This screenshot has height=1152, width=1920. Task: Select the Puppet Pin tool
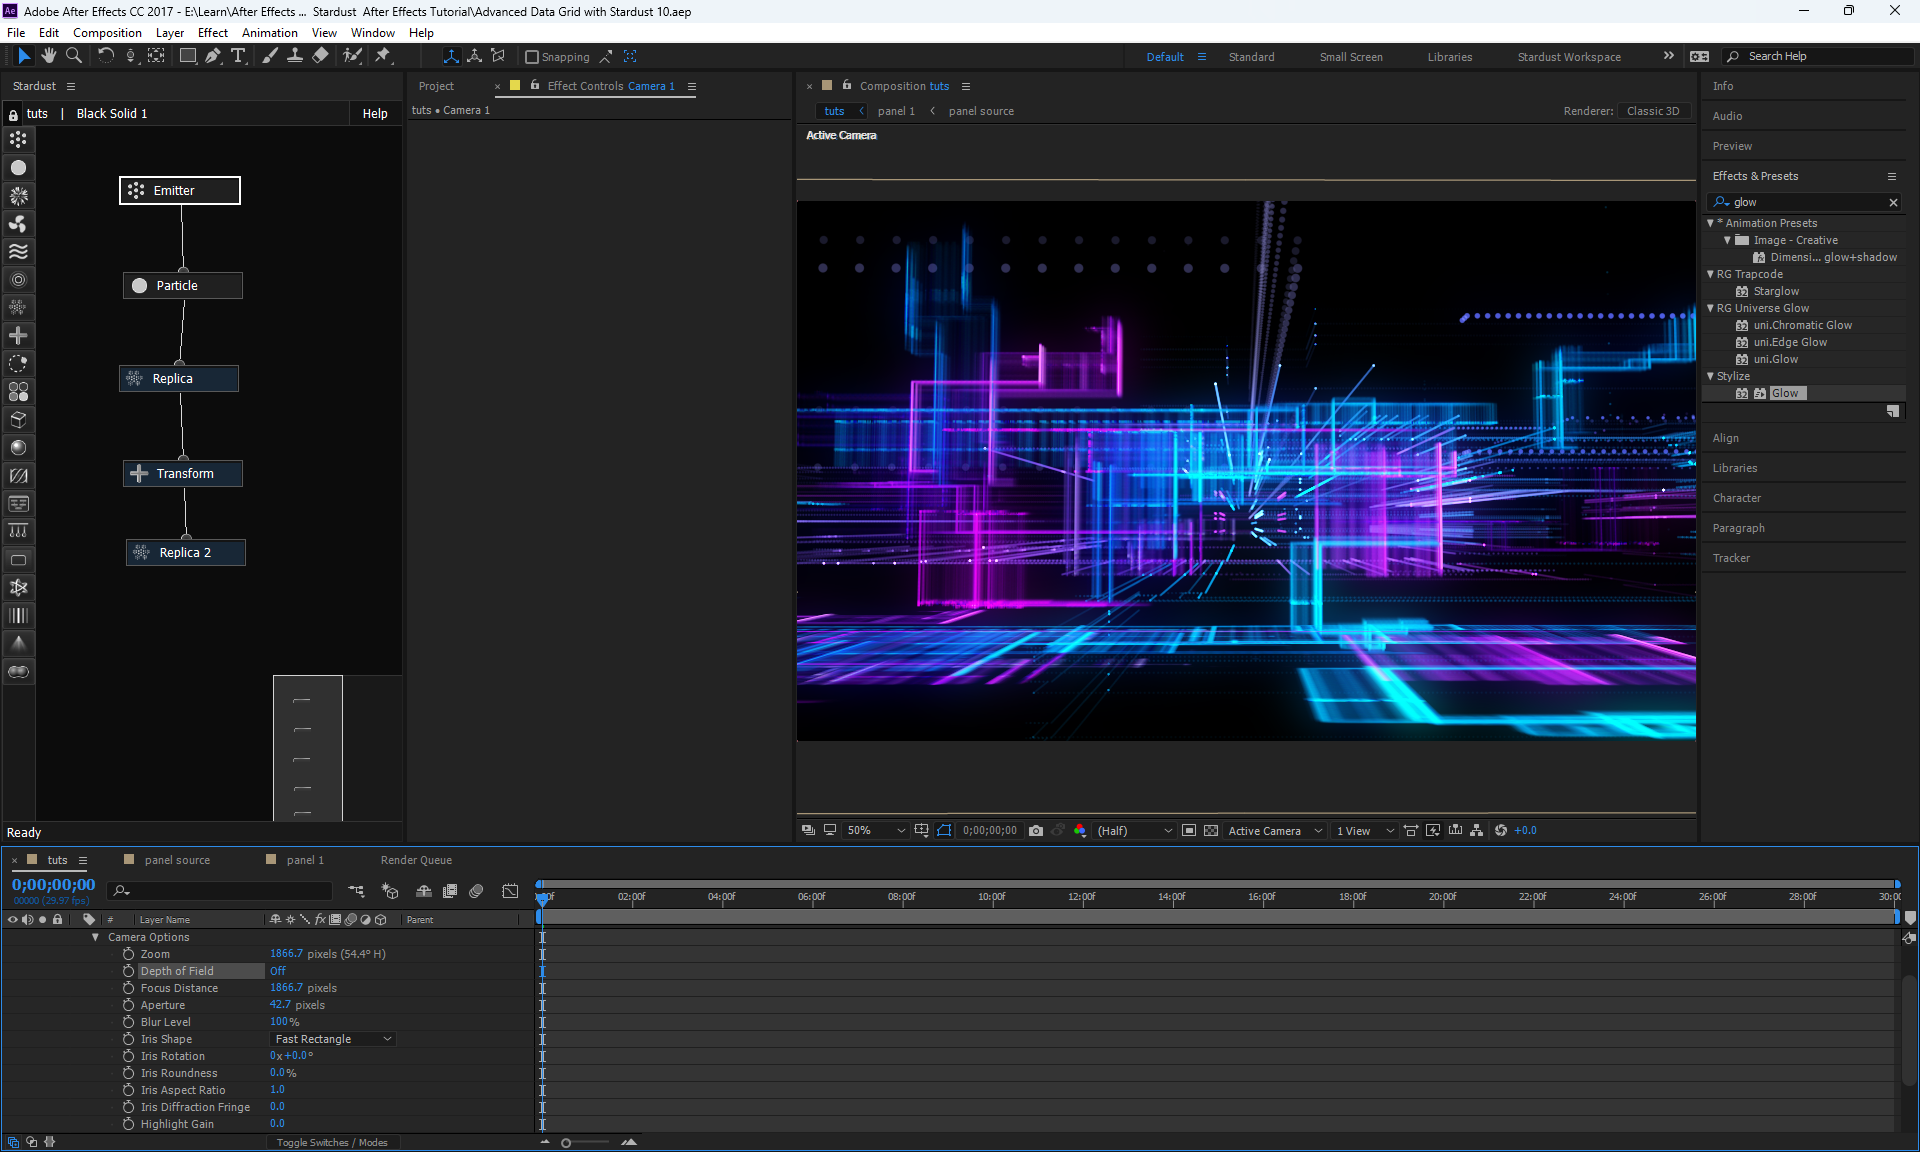(383, 56)
